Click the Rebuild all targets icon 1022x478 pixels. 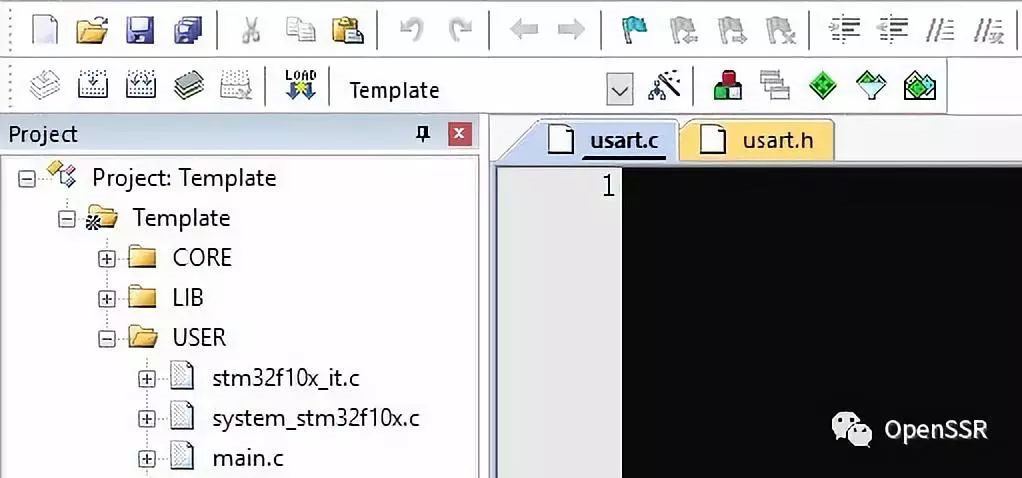coord(141,85)
